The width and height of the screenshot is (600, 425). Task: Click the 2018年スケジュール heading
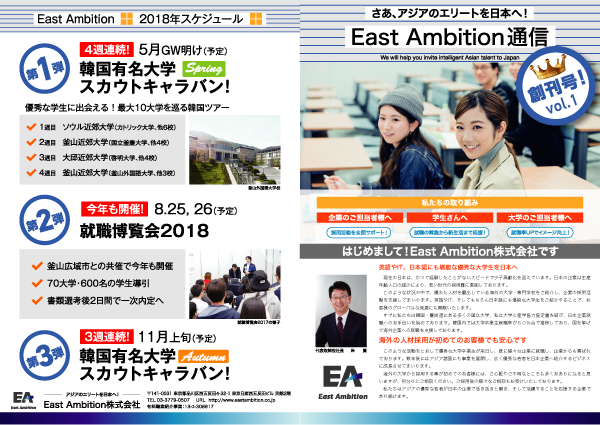(191, 19)
